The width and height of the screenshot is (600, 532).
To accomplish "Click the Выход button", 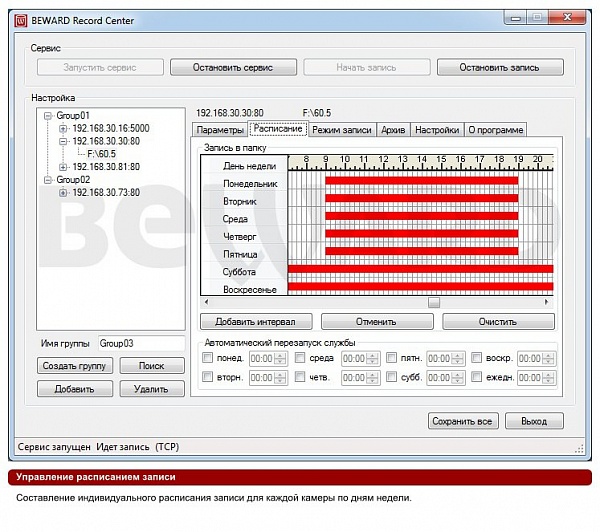I will [x=534, y=421].
